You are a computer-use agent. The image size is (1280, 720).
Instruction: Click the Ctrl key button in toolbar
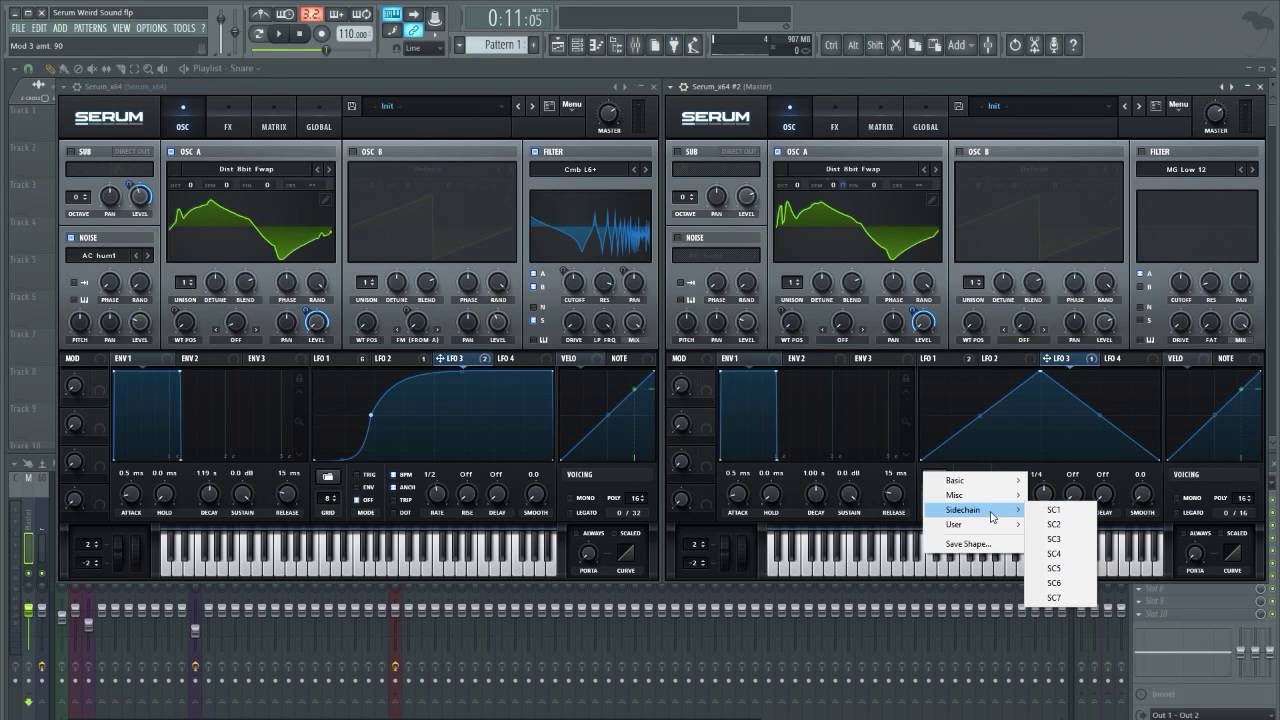[831, 45]
